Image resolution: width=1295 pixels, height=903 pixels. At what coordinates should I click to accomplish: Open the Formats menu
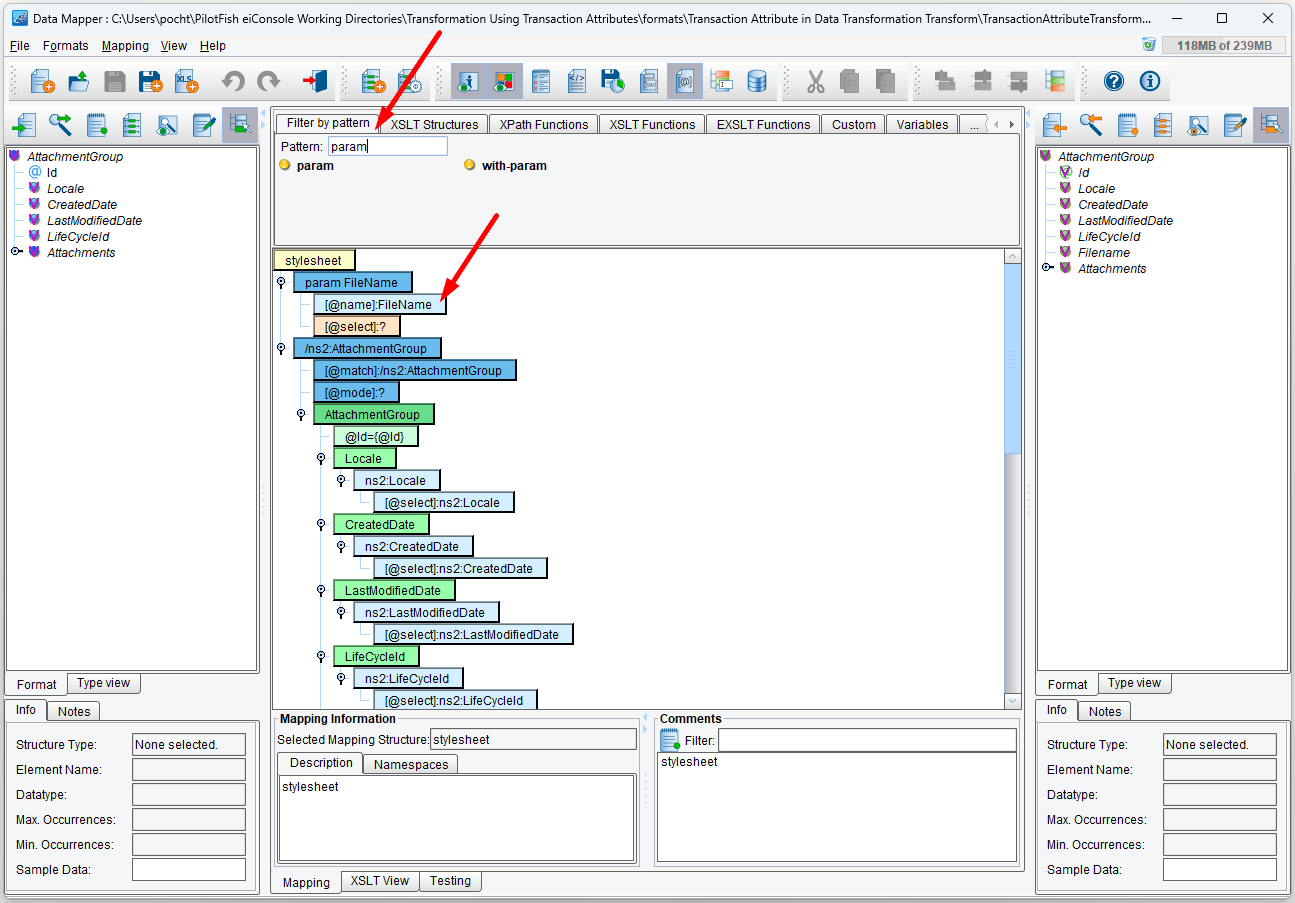click(x=65, y=46)
